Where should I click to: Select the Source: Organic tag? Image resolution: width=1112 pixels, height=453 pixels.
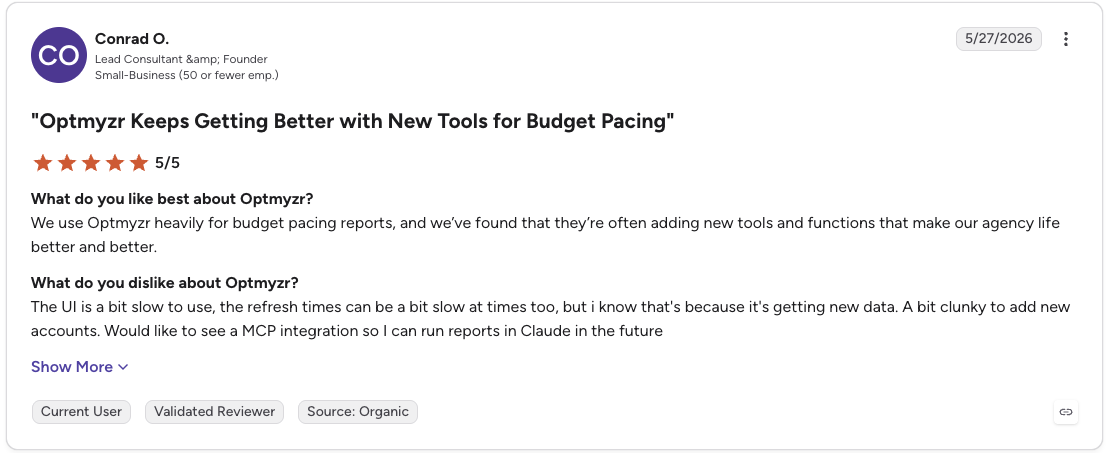tap(357, 412)
